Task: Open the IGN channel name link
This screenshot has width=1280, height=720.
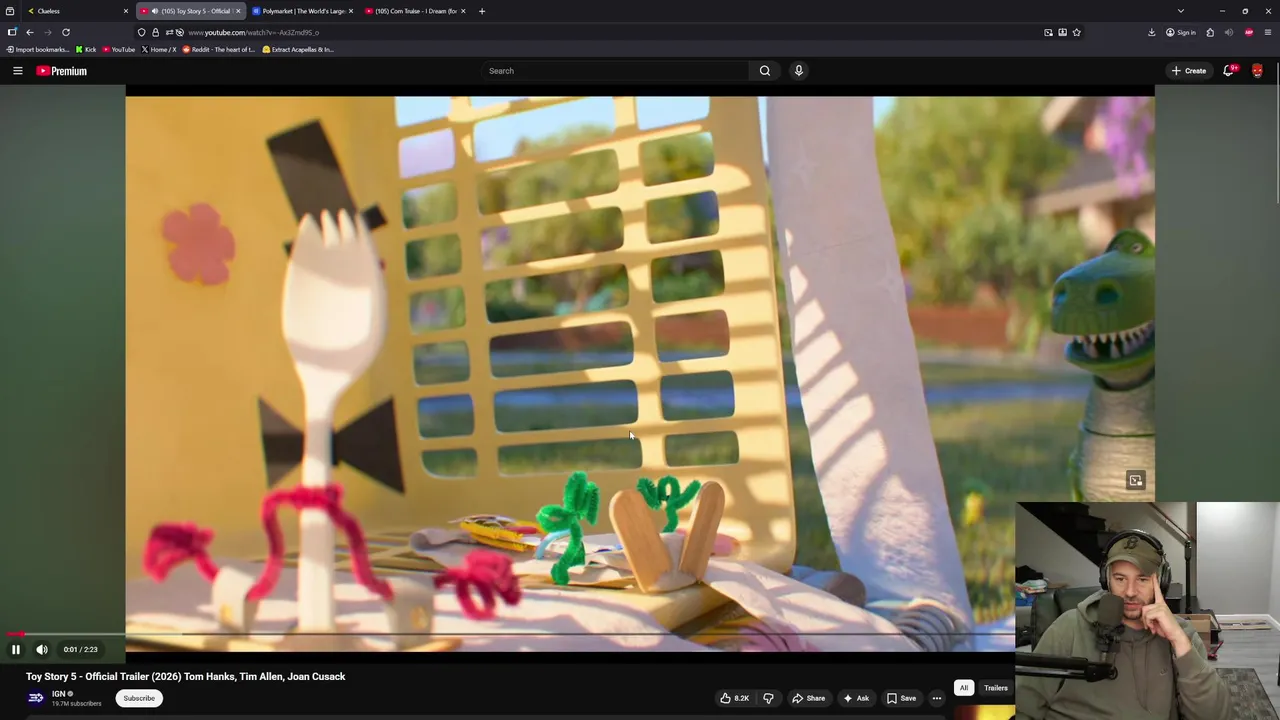Action: pyautogui.click(x=58, y=693)
